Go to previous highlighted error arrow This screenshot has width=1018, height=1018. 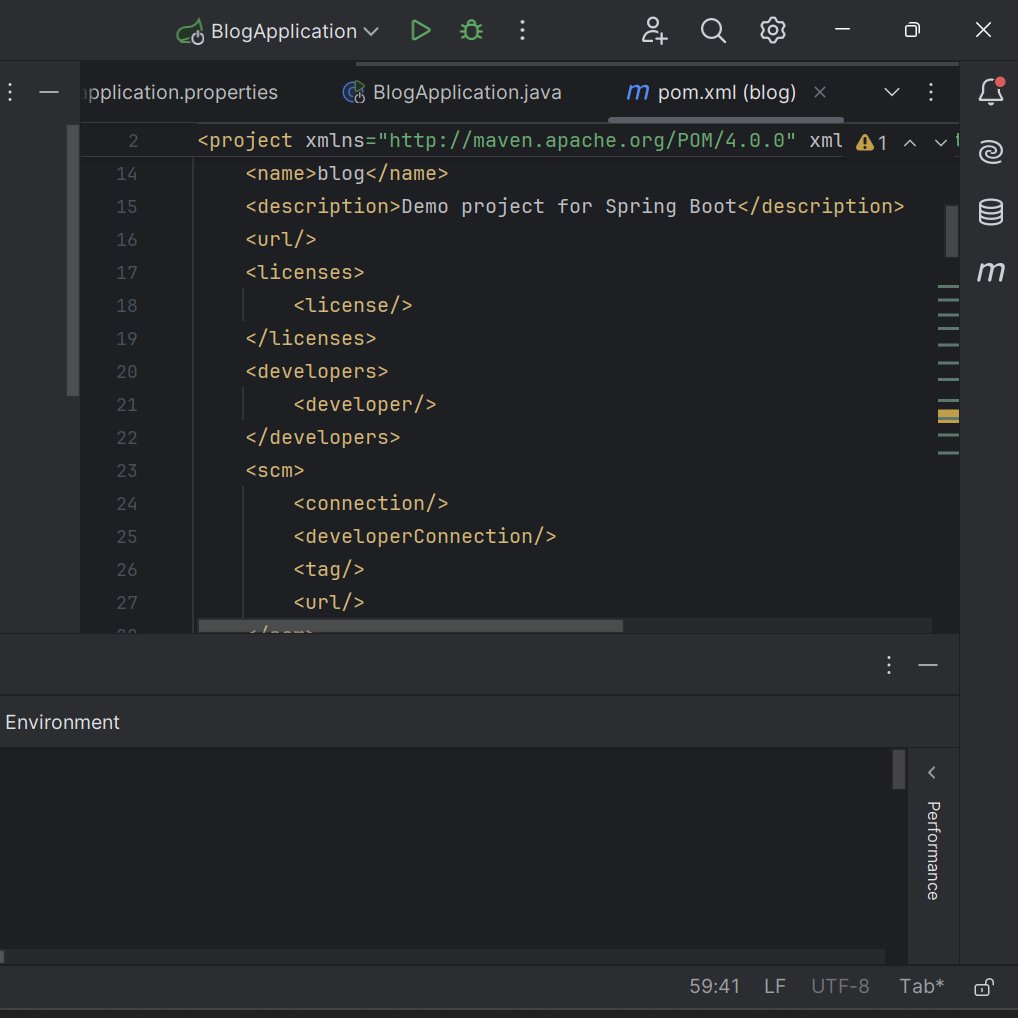coord(910,143)
